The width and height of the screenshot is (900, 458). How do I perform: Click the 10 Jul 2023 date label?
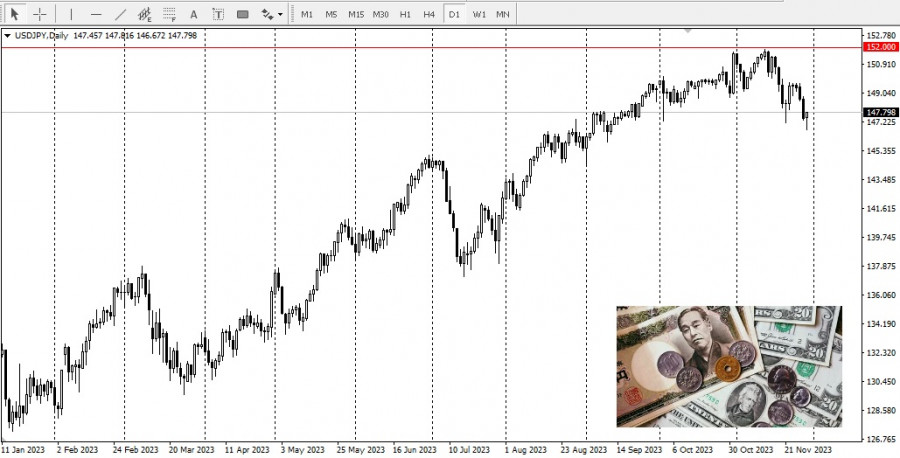[470, 449]
